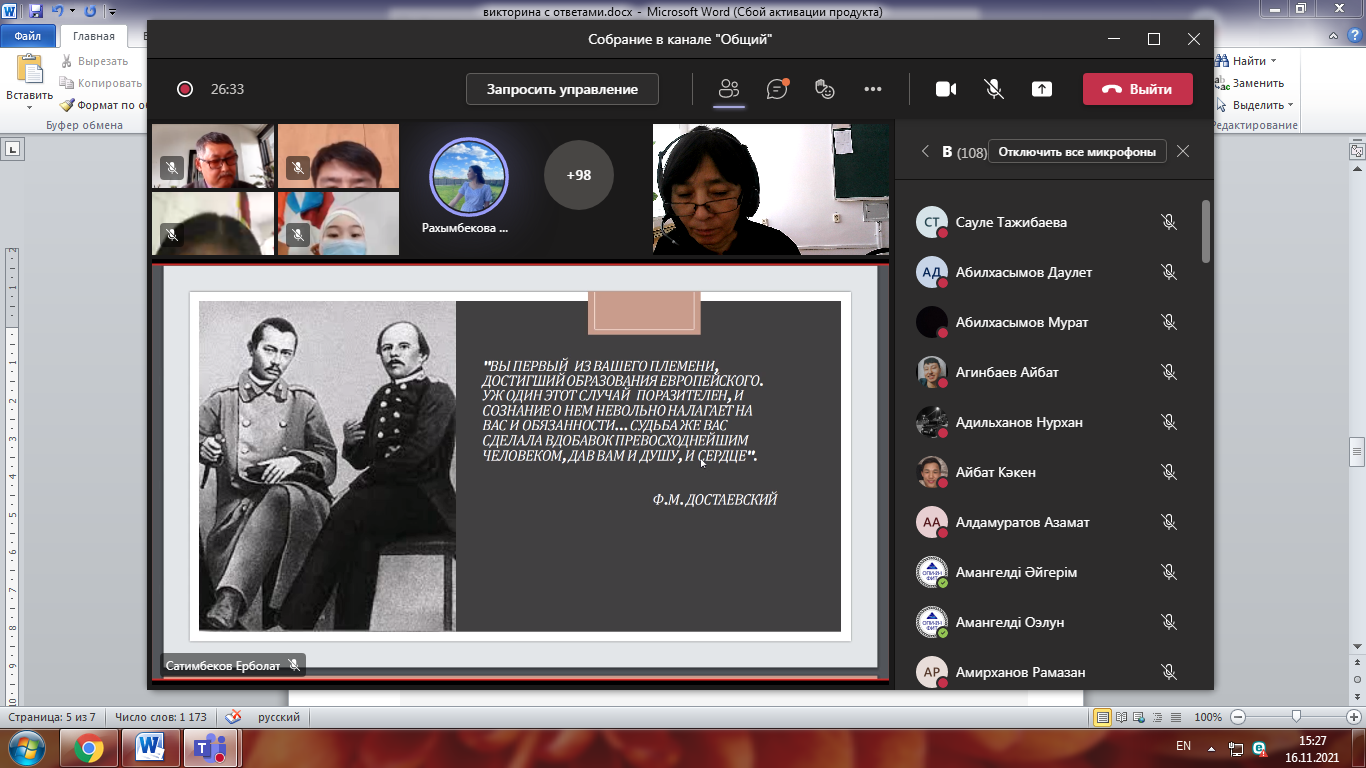Toggle mute icon for Амирханов Рамазан
This screenshot has width=1366, height=768.
pos(1168,672)
